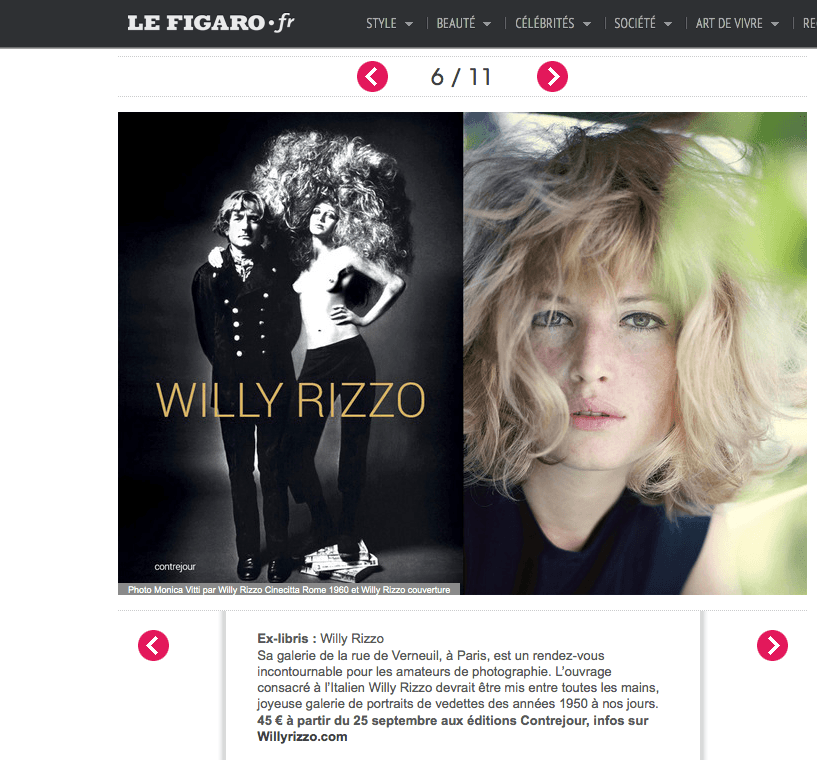The height and width of the screenshot is (760, 817).
Task: Expand the Beauté menu dropdown arrow
Action: [x=487, y=24]
